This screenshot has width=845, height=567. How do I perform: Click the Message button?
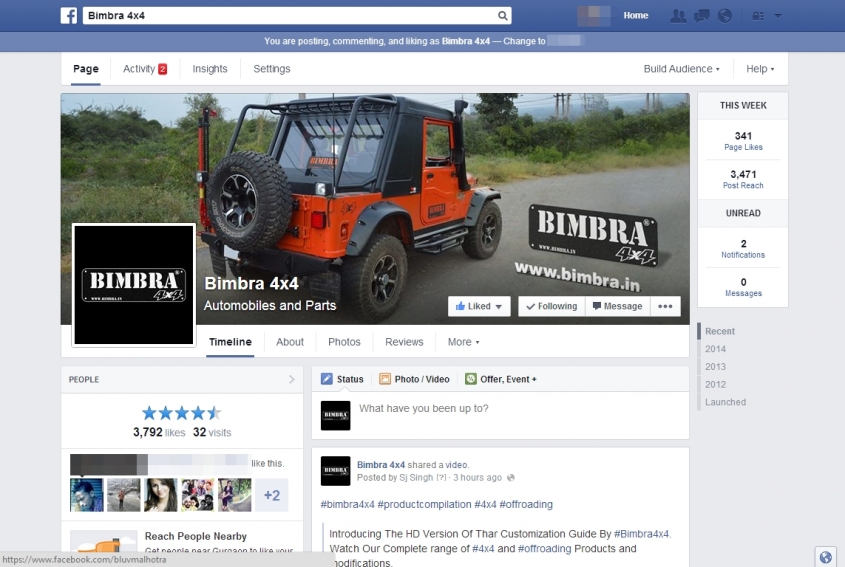pyautogui.click(x=617, y=306)
